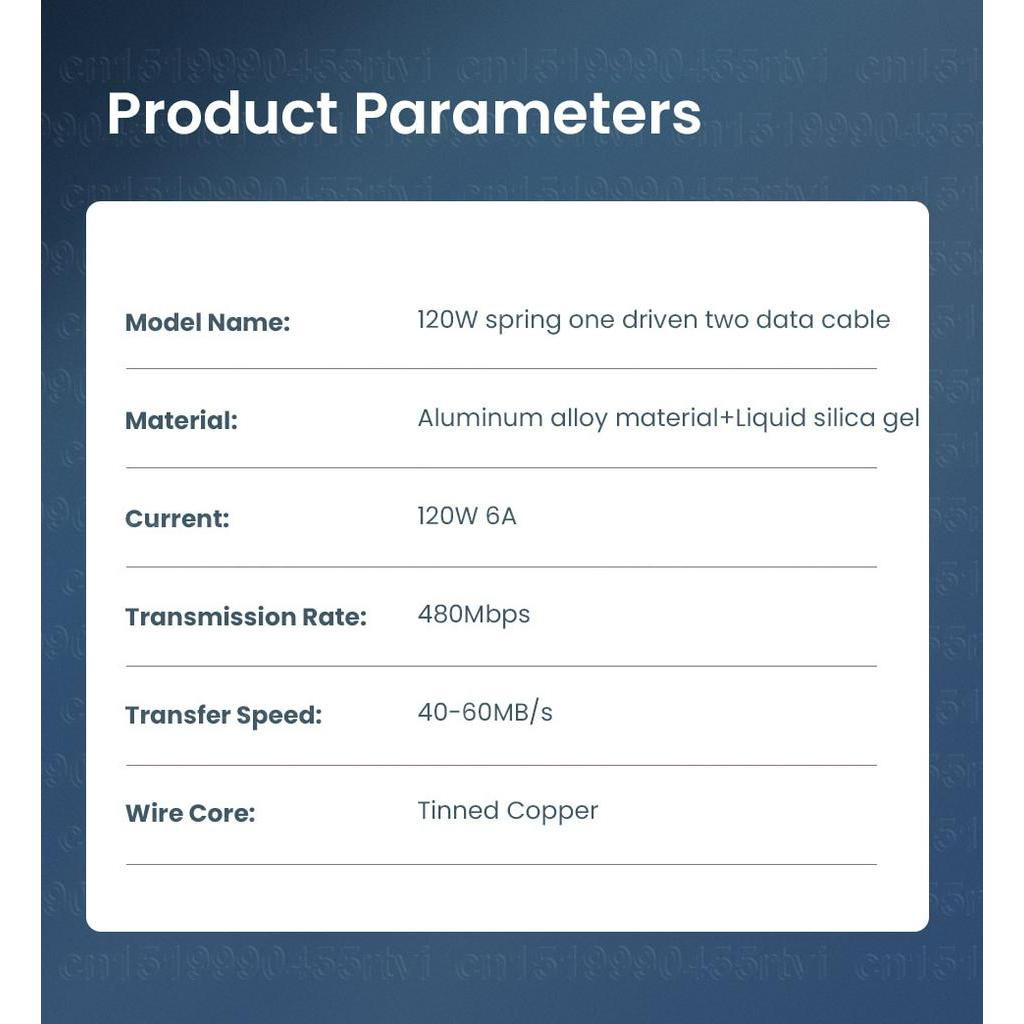The width and height of the screenshot is (1024, 1024).
Task: Select the "Transmission Rate:" label
Action: tap(246, 617)
